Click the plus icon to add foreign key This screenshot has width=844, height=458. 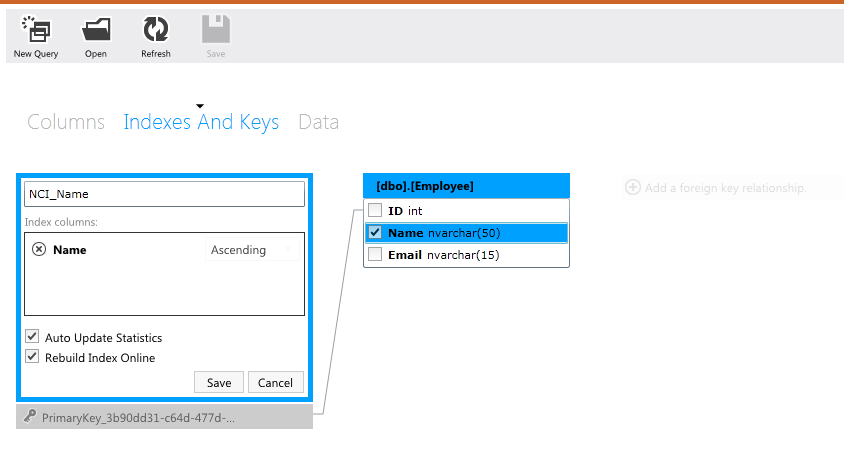coord(633,187)
